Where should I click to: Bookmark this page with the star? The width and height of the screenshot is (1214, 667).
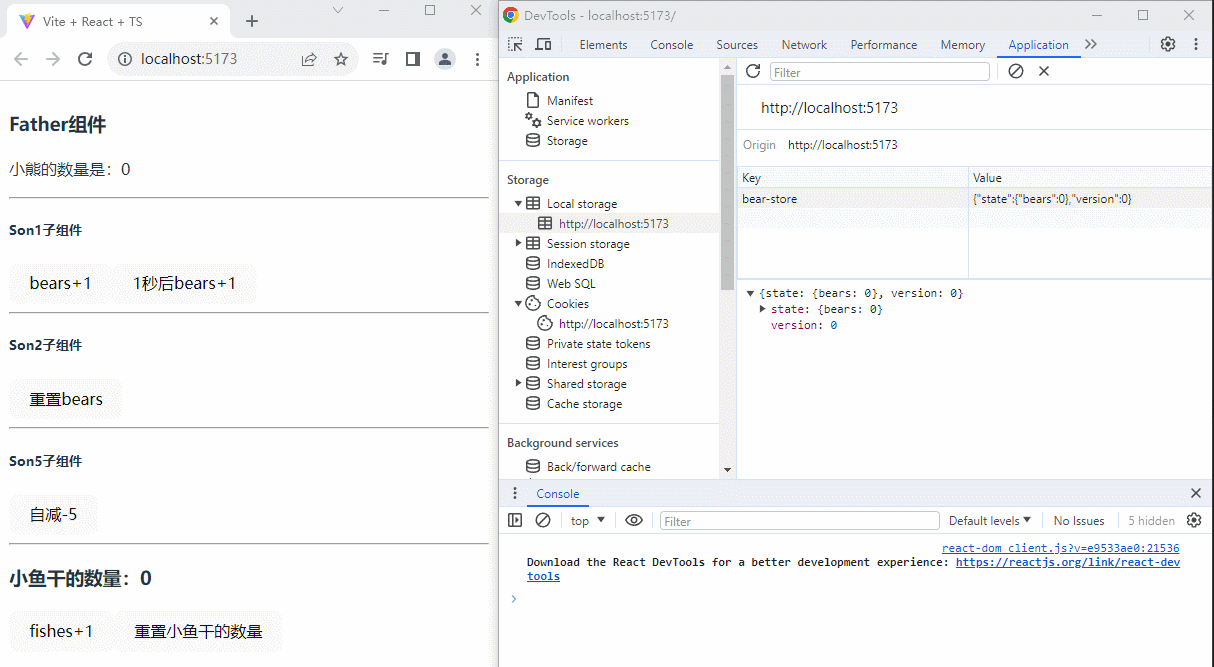(341, 59)
